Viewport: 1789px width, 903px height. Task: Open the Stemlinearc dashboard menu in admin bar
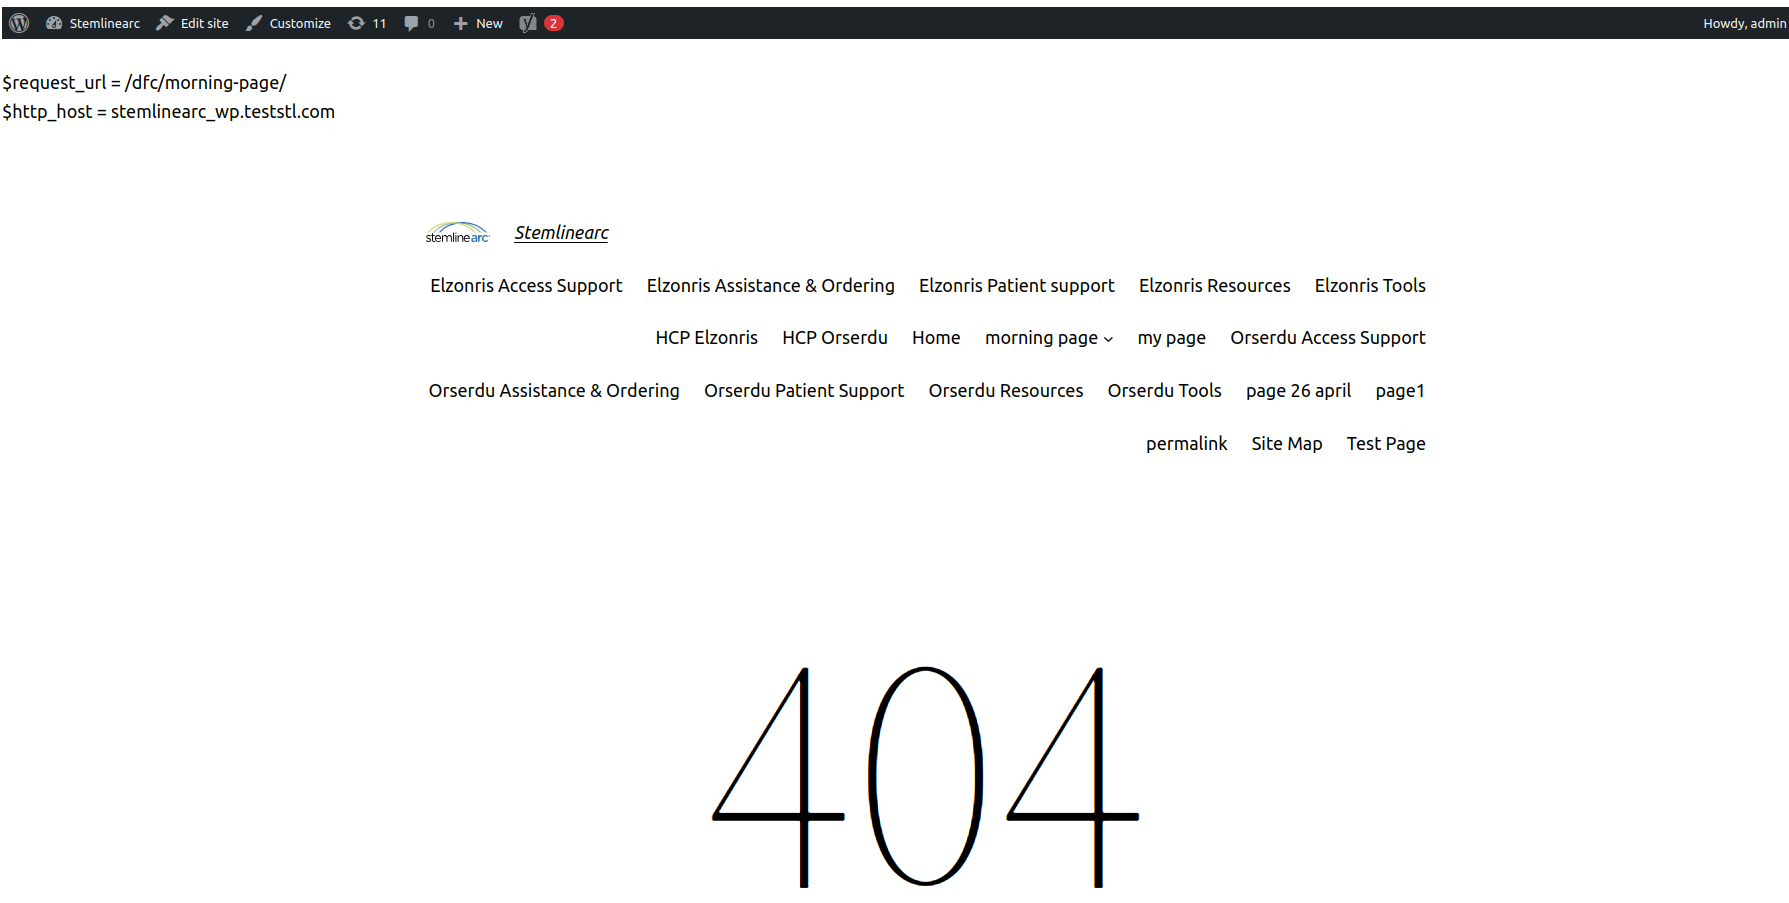pyautogui.click(x=93, y=23)
